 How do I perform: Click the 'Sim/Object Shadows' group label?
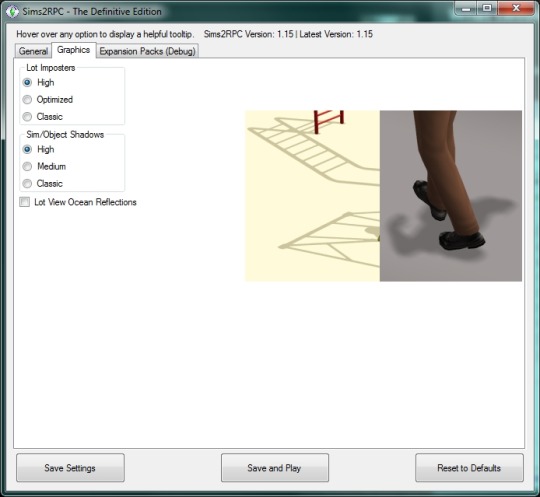pos(65,134)
